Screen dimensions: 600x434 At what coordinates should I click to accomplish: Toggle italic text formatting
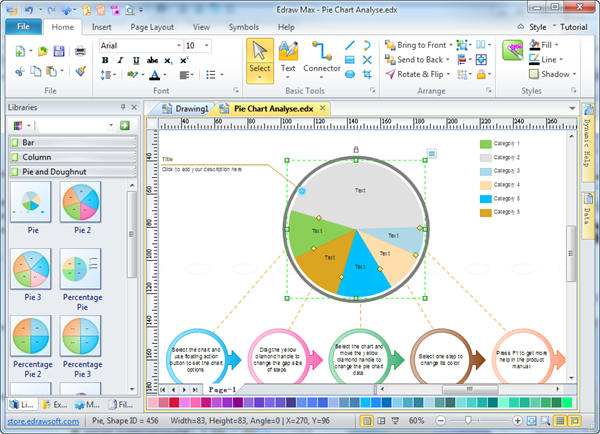pos(122,61)
